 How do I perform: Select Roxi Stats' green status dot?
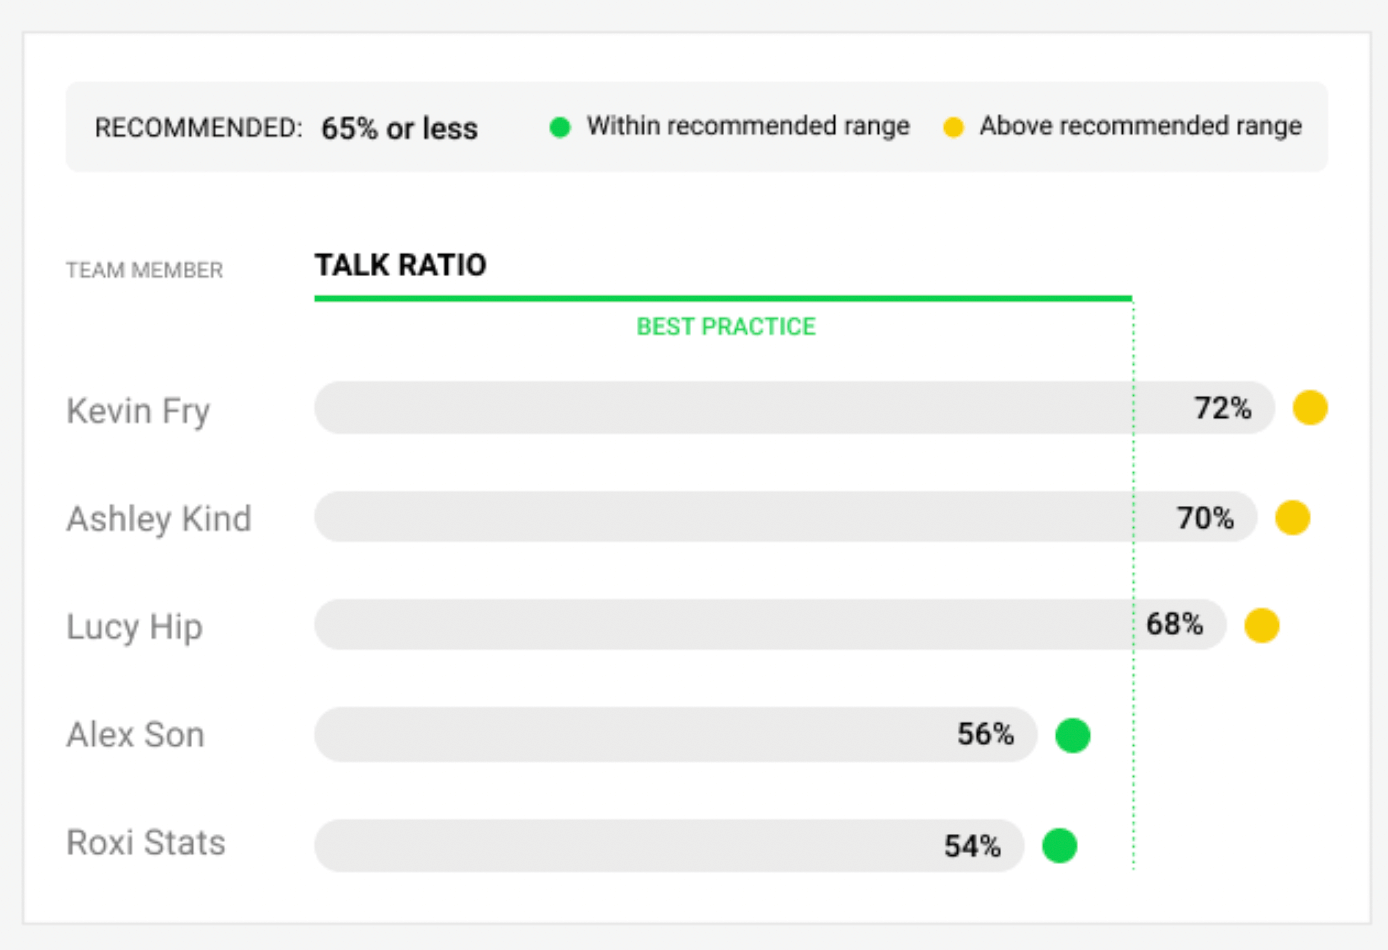pyautogui.click(x=1059, y=845)
